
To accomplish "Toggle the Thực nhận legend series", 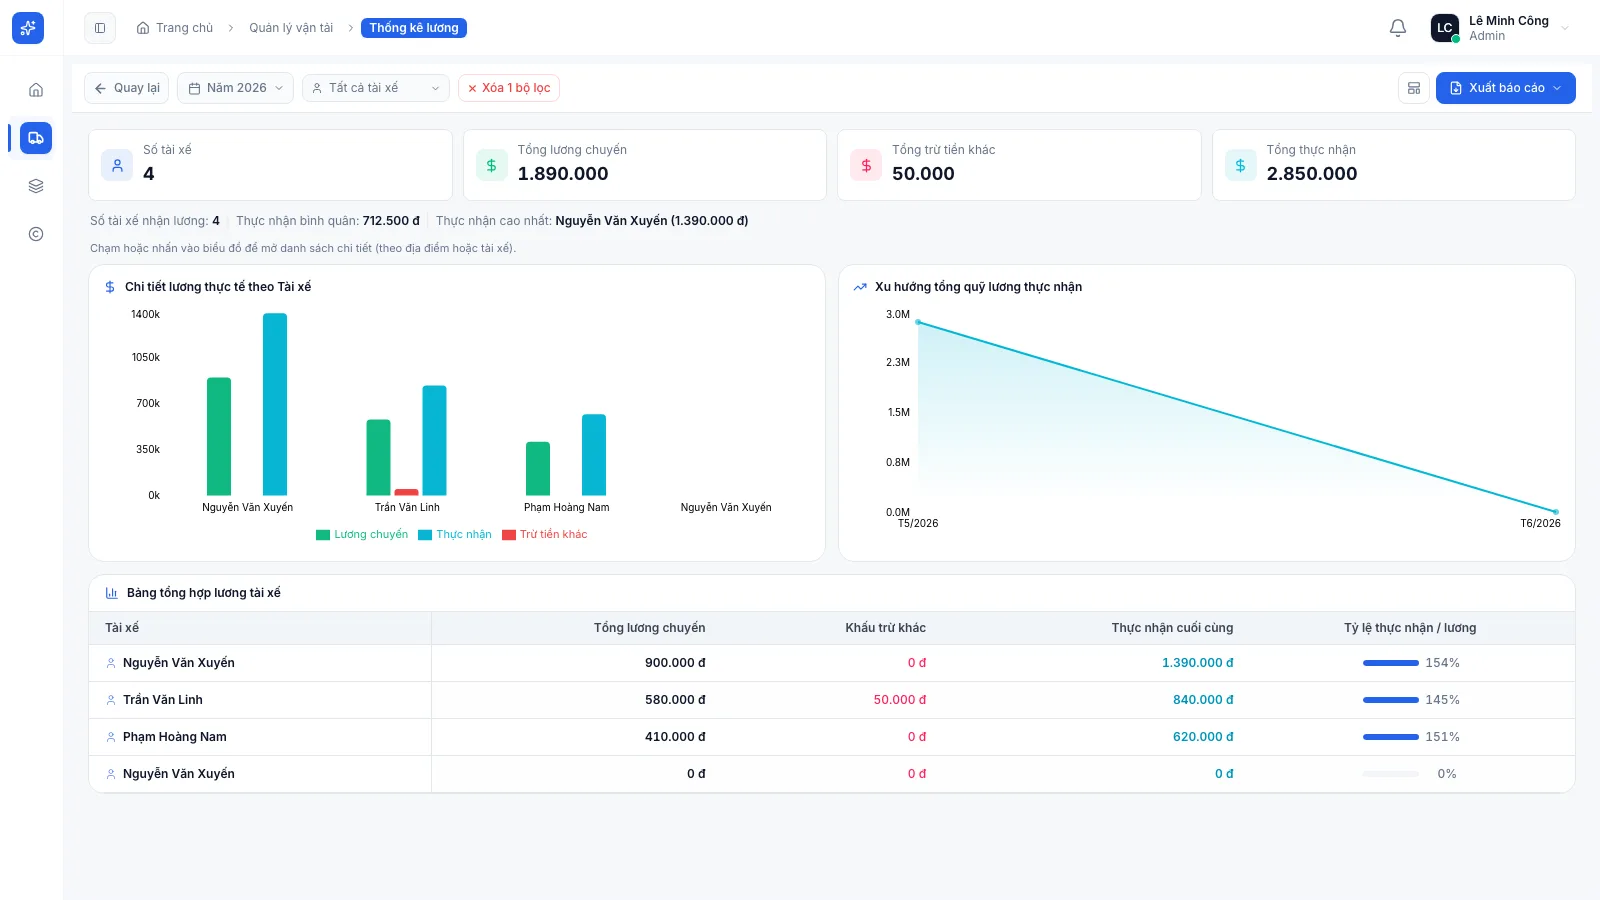I will tap(455, 535).
